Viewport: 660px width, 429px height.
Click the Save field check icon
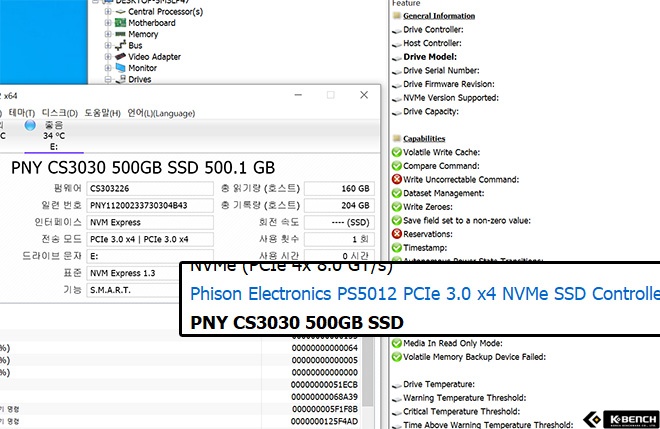(397, 220)
